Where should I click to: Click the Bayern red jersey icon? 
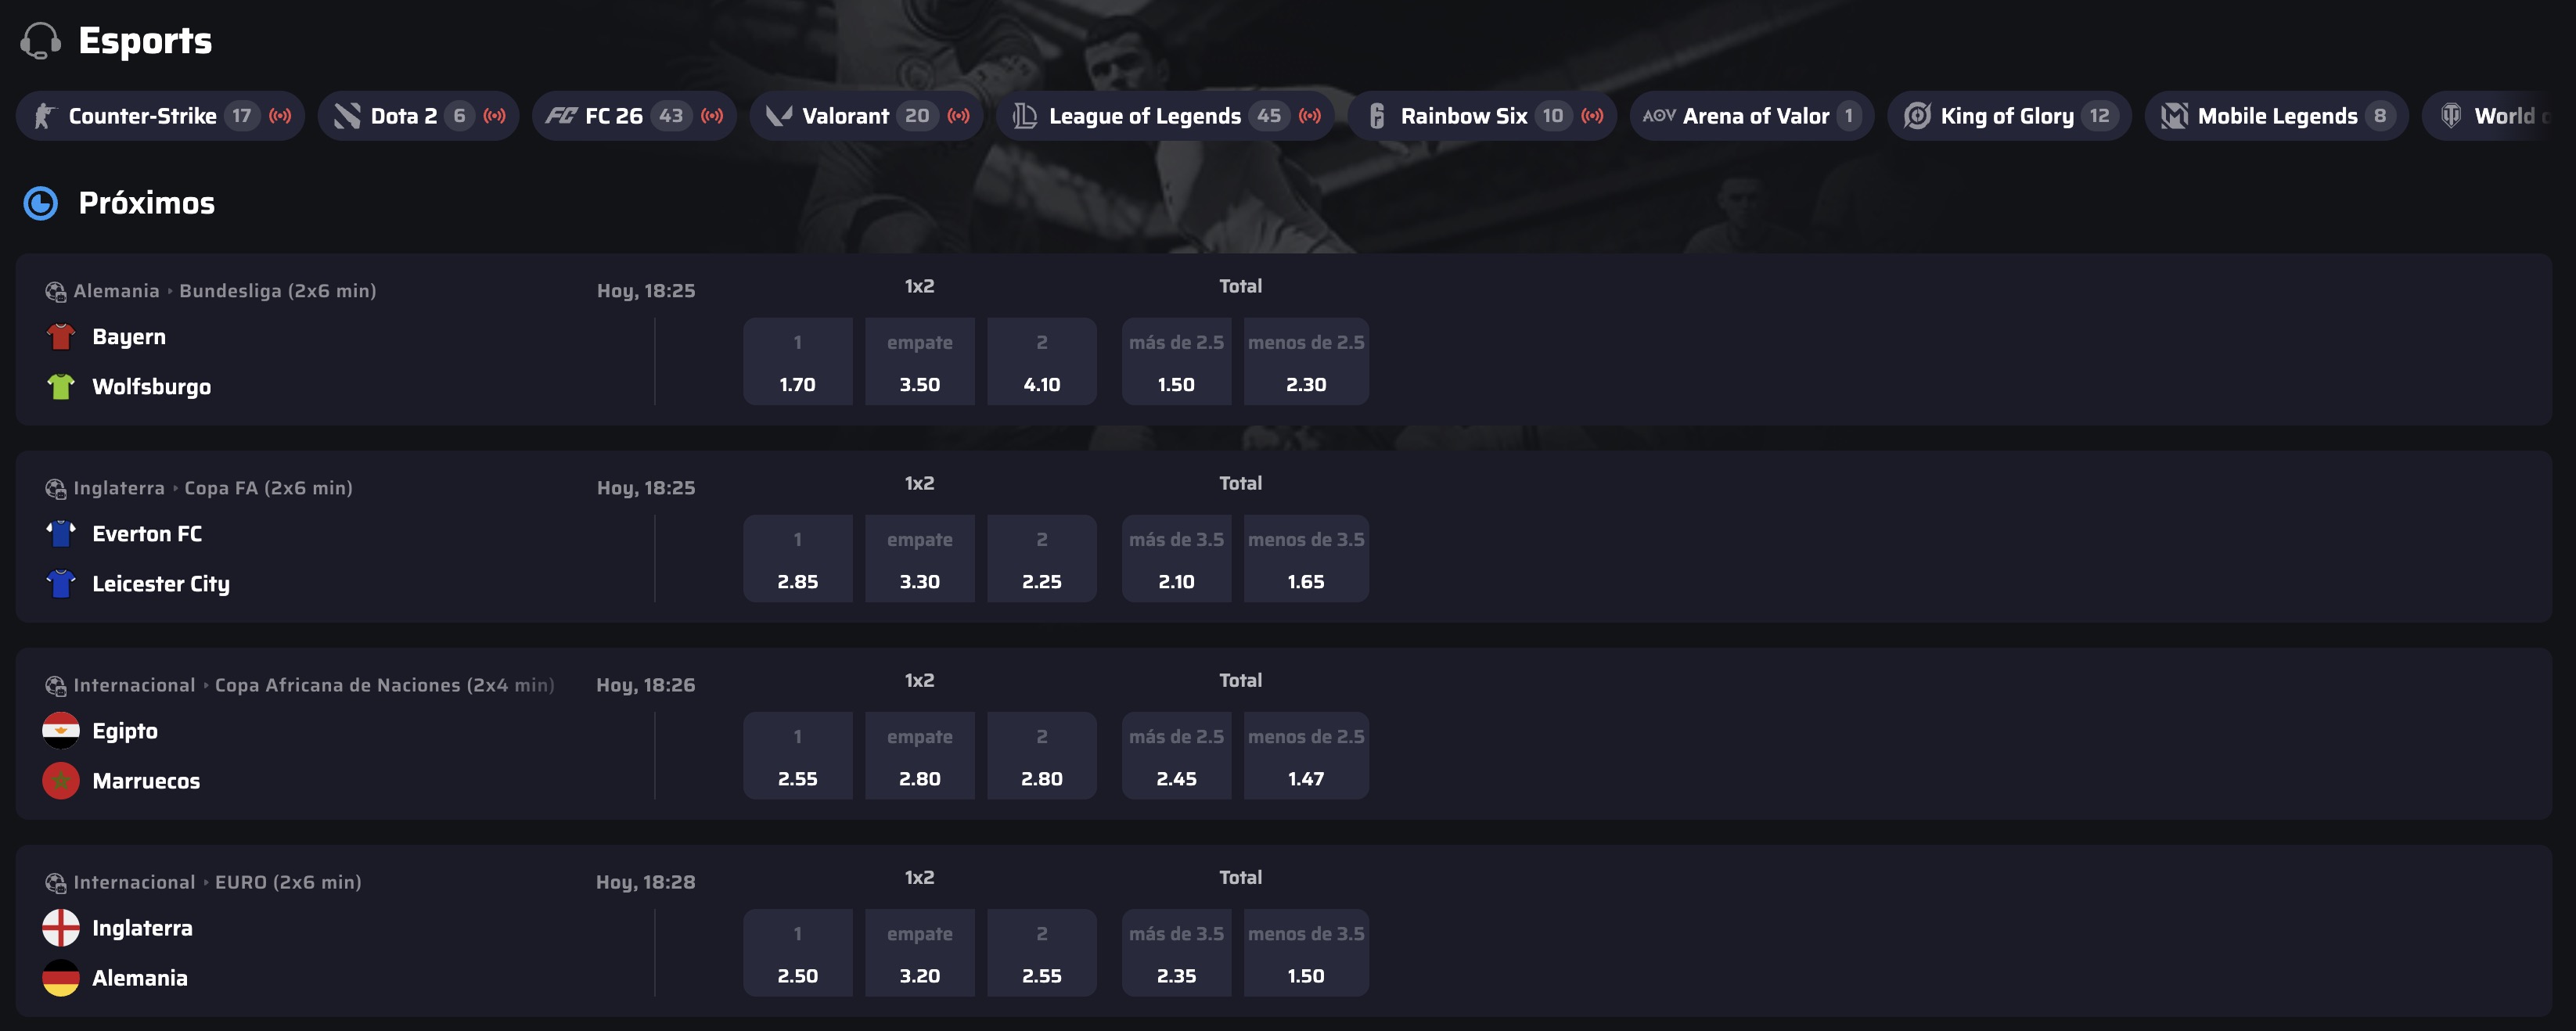pyautogui.click(x=61, y=337)
